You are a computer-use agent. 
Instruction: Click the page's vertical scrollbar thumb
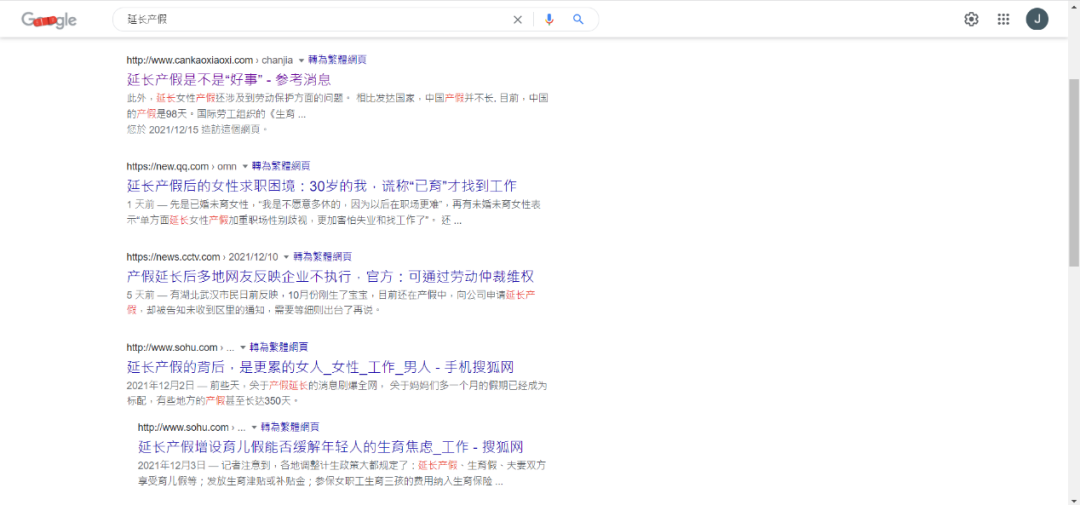click(1074, 172)
